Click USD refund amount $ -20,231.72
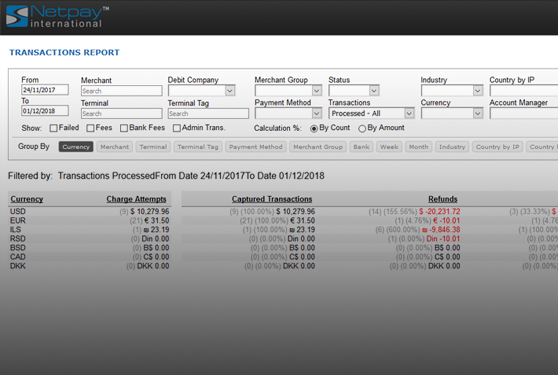Screen dimensions: 558x375 pos(439,211)
